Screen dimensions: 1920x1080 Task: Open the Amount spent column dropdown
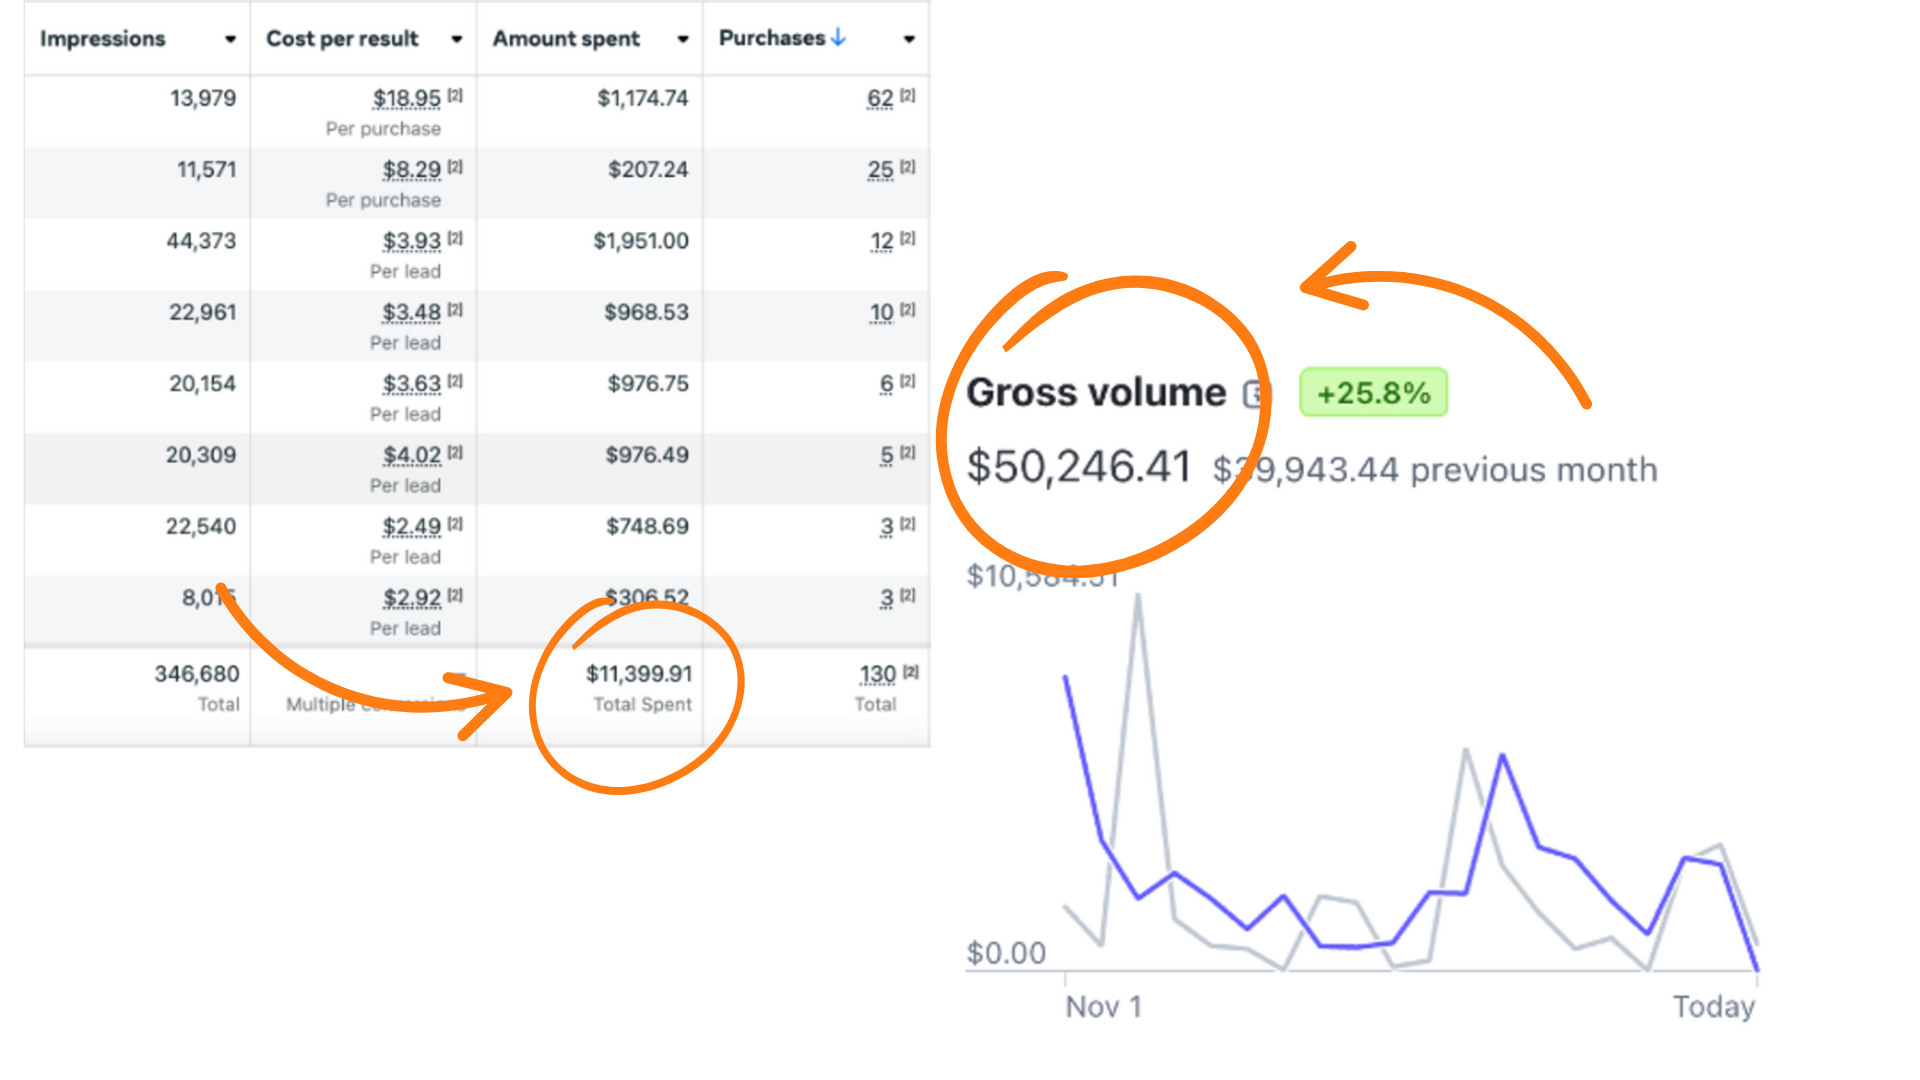click(683, 40)
